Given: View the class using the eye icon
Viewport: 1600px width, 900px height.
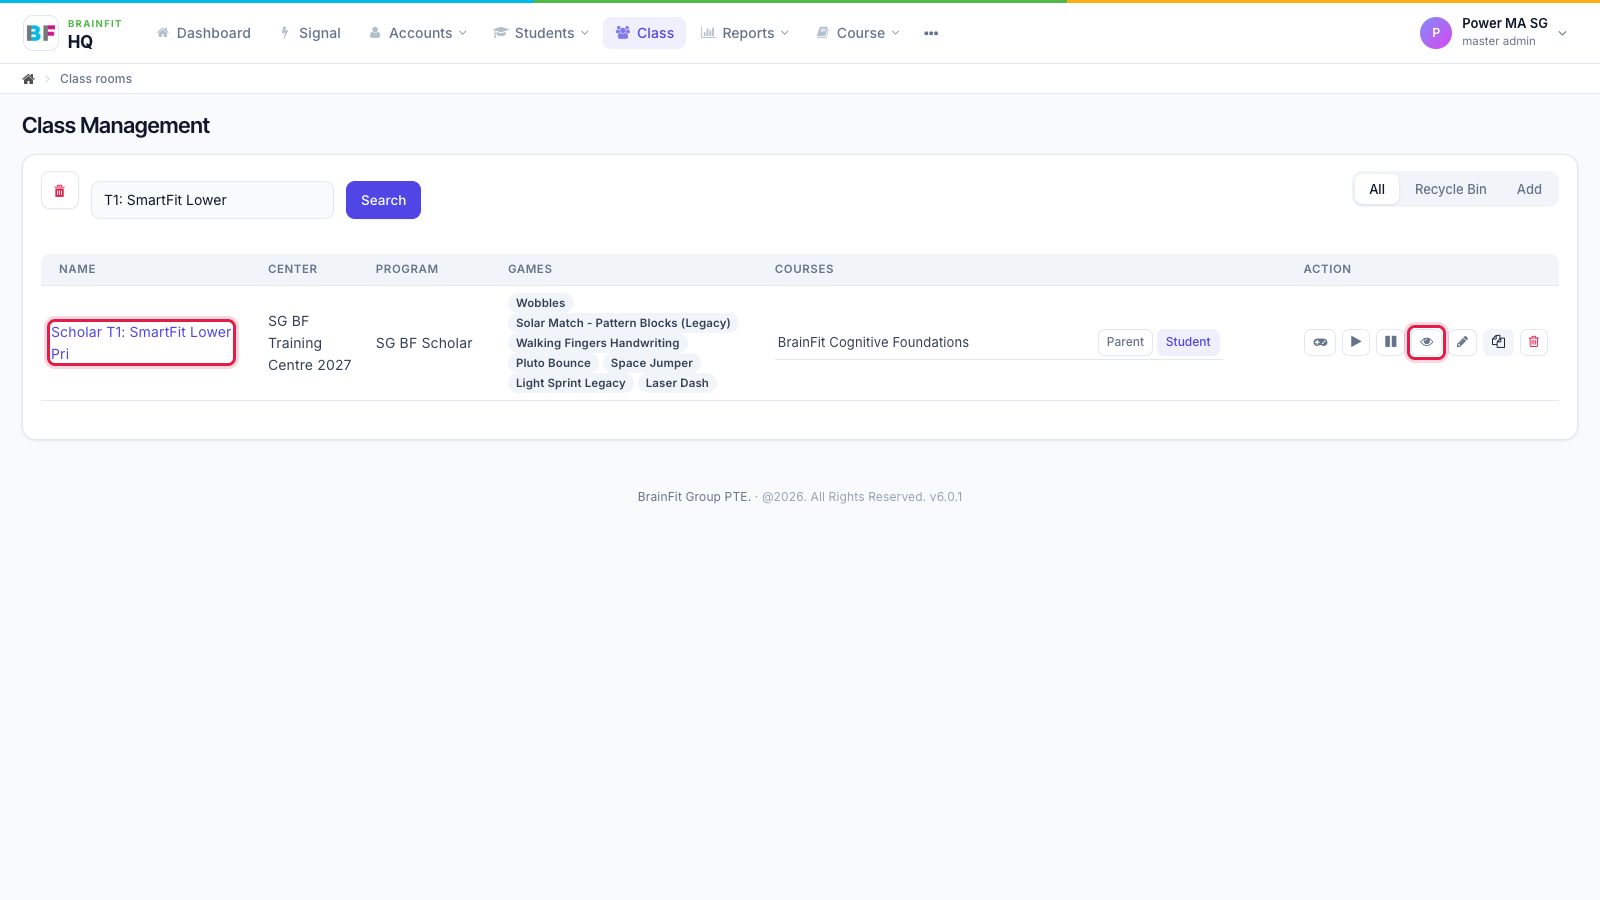Looking at the screenshot, I should coord(1427,342).
